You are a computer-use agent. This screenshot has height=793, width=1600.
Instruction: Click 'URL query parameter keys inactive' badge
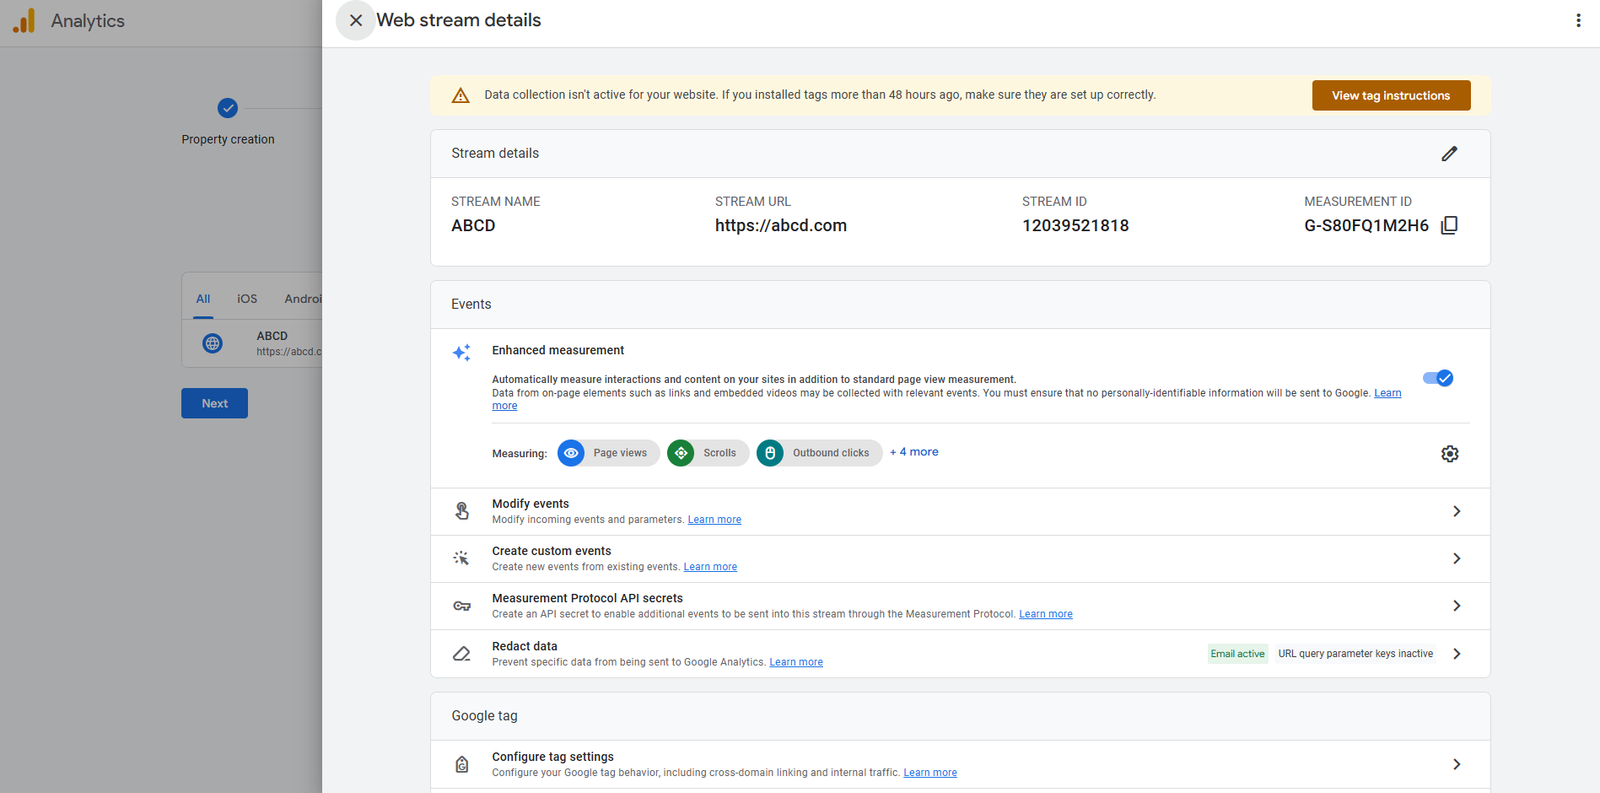tap(1355, 654)
